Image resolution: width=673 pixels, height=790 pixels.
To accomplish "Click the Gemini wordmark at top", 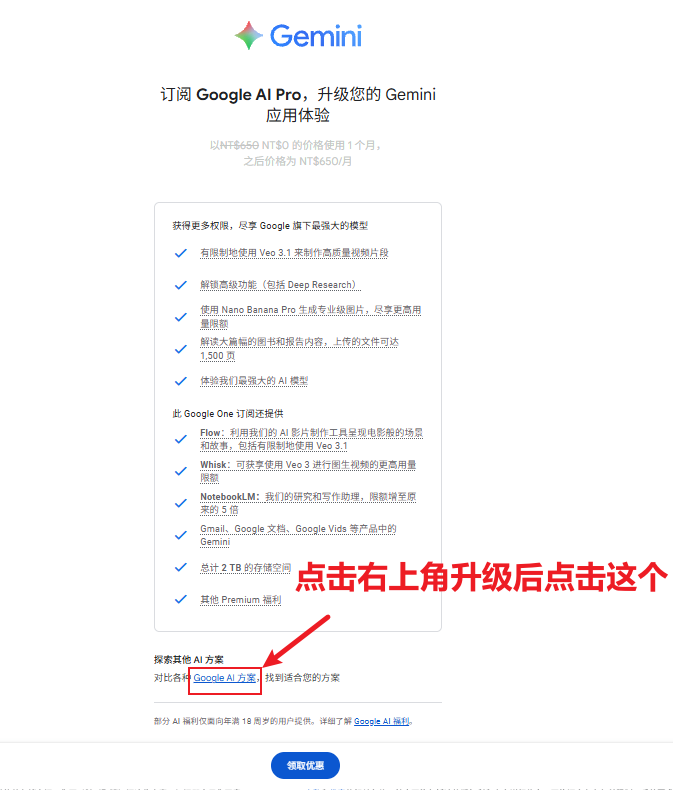I will [x=316, y=36].
